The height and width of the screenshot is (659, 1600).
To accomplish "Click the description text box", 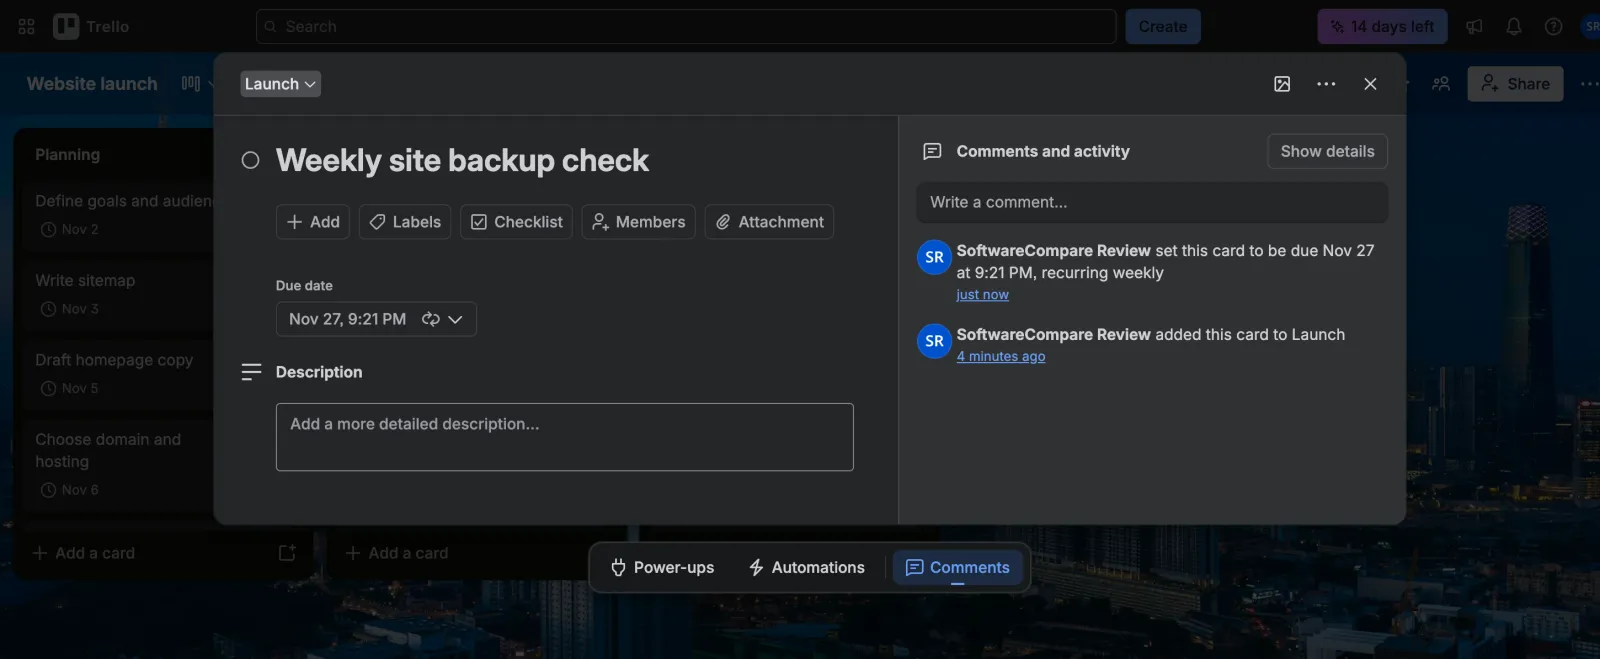I will [565, 437].
